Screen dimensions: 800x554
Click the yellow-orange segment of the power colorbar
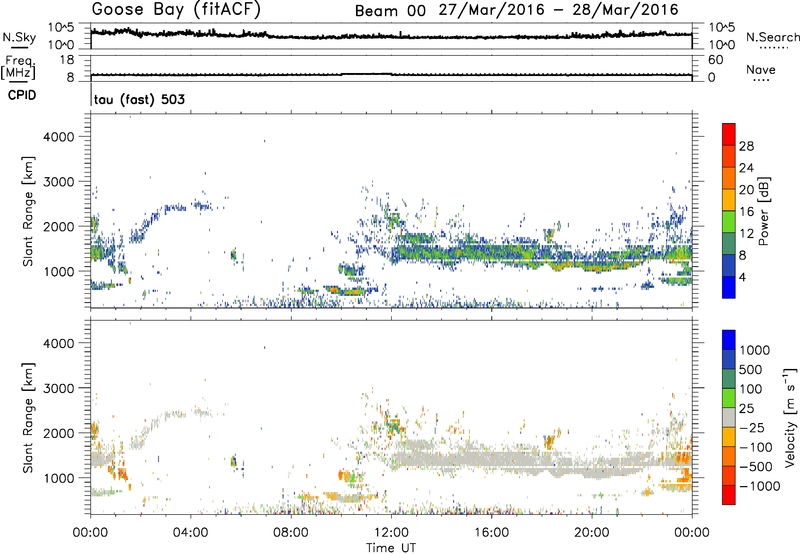(x=729, y=199)
